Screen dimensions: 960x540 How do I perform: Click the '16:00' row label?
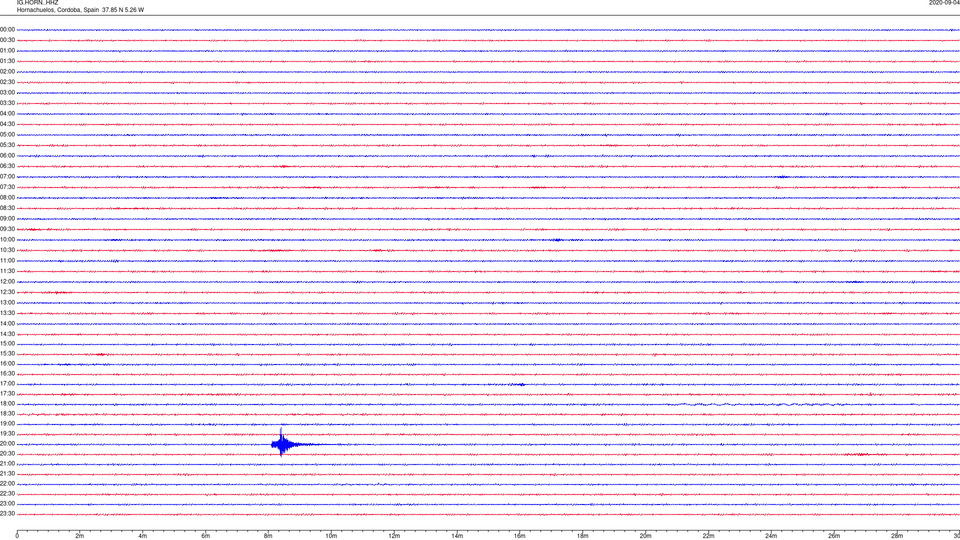pyautogui.click(x=7, y=364)
